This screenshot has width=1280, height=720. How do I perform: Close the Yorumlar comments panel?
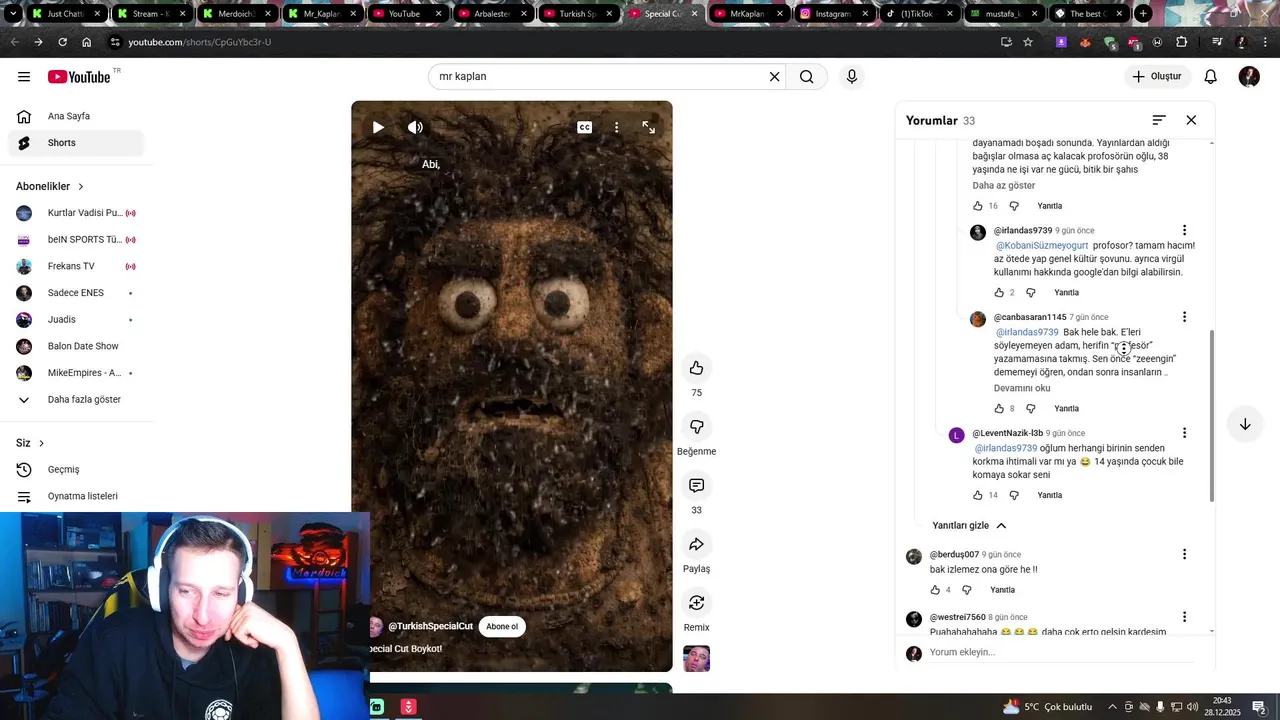1191,120
